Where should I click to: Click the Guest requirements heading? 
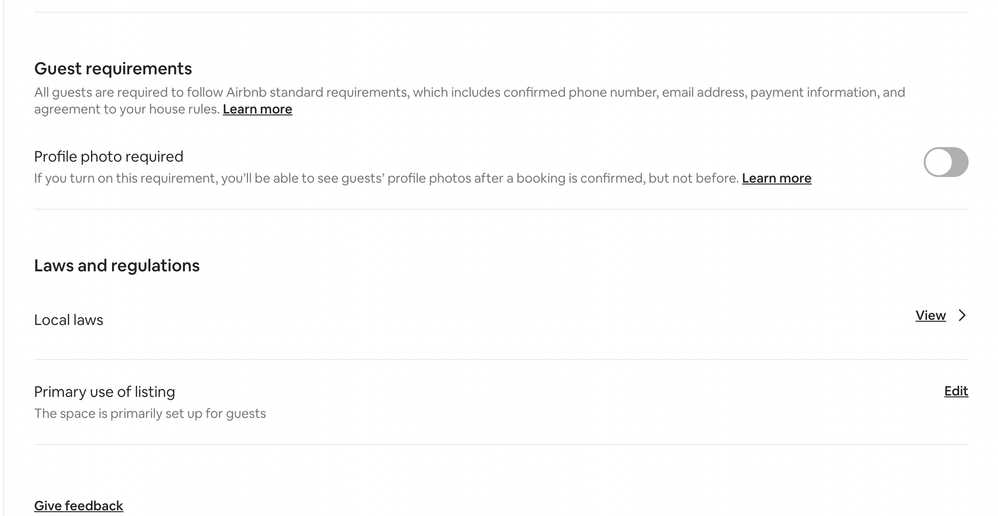point(113,69)
